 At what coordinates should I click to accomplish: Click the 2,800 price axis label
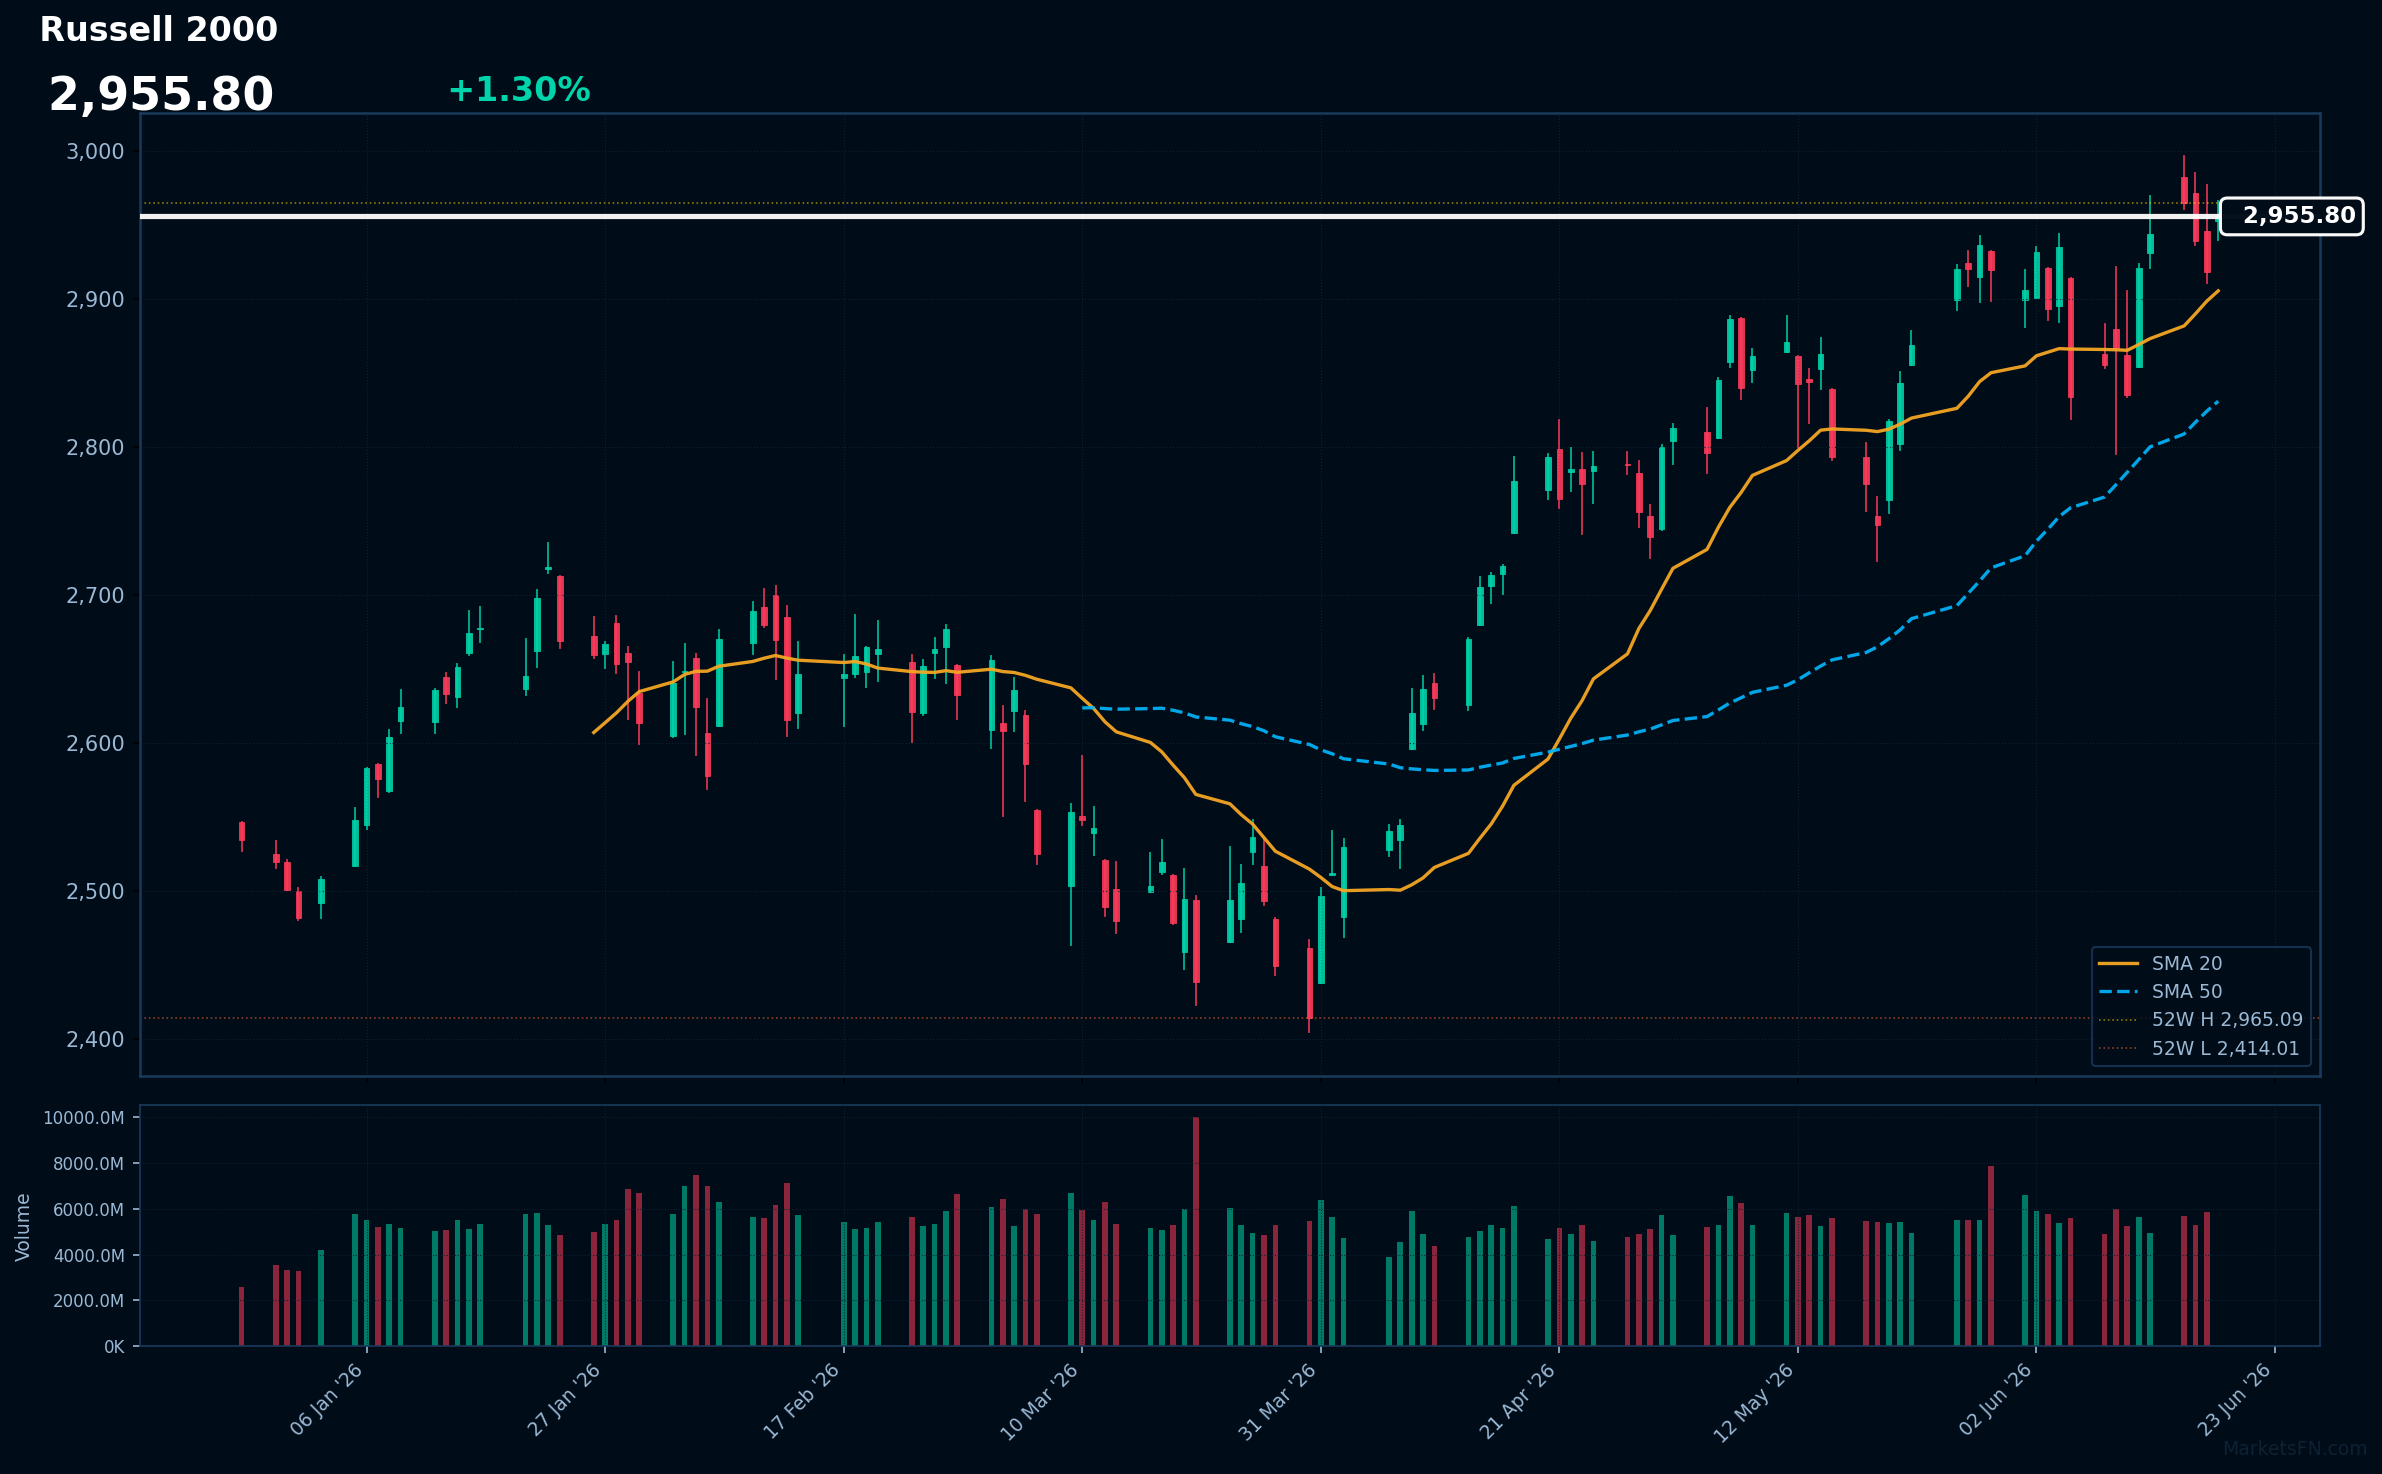95,448
